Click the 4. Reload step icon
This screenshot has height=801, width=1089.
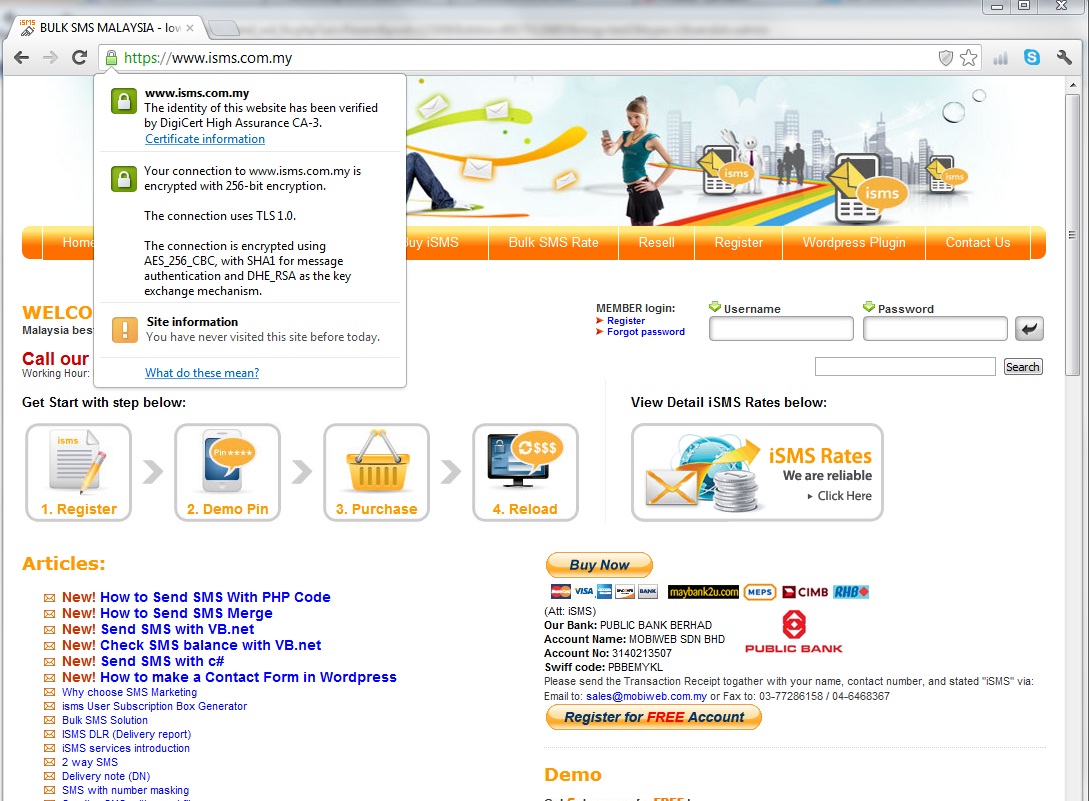(525, 472)
